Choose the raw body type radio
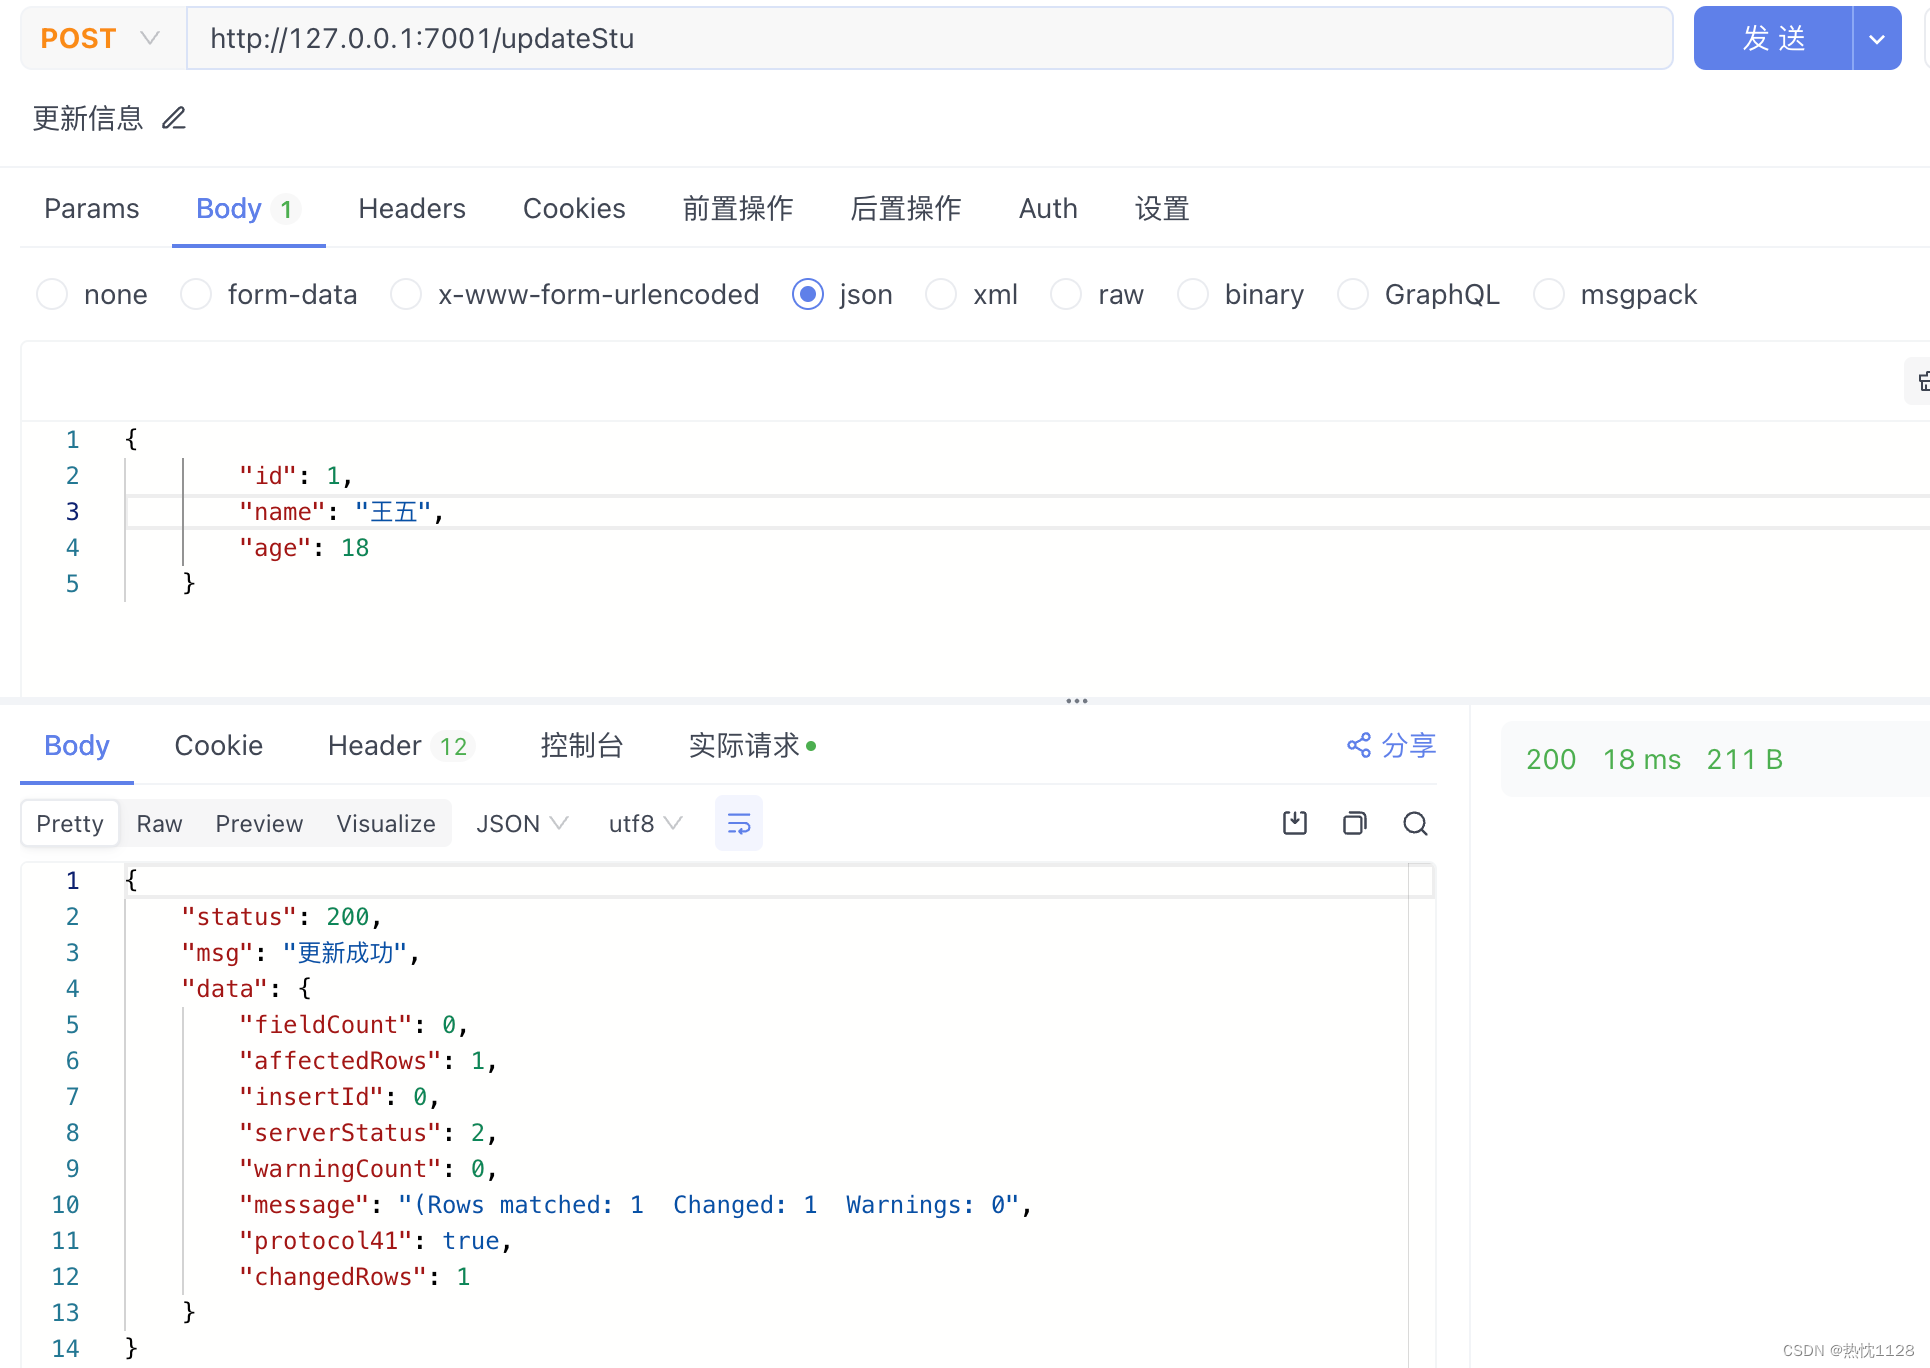1930x1368 pixels. [1066, 294]
